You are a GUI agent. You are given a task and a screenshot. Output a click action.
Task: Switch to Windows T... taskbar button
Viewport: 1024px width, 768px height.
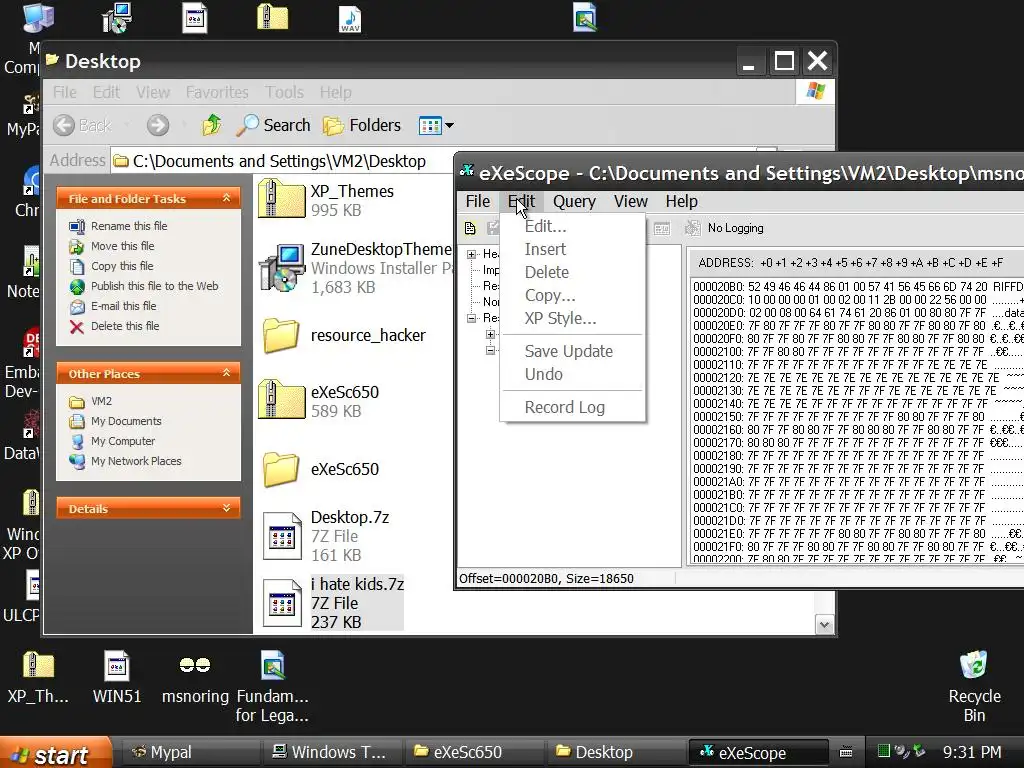pyautogui.click(x=330, y=752)
